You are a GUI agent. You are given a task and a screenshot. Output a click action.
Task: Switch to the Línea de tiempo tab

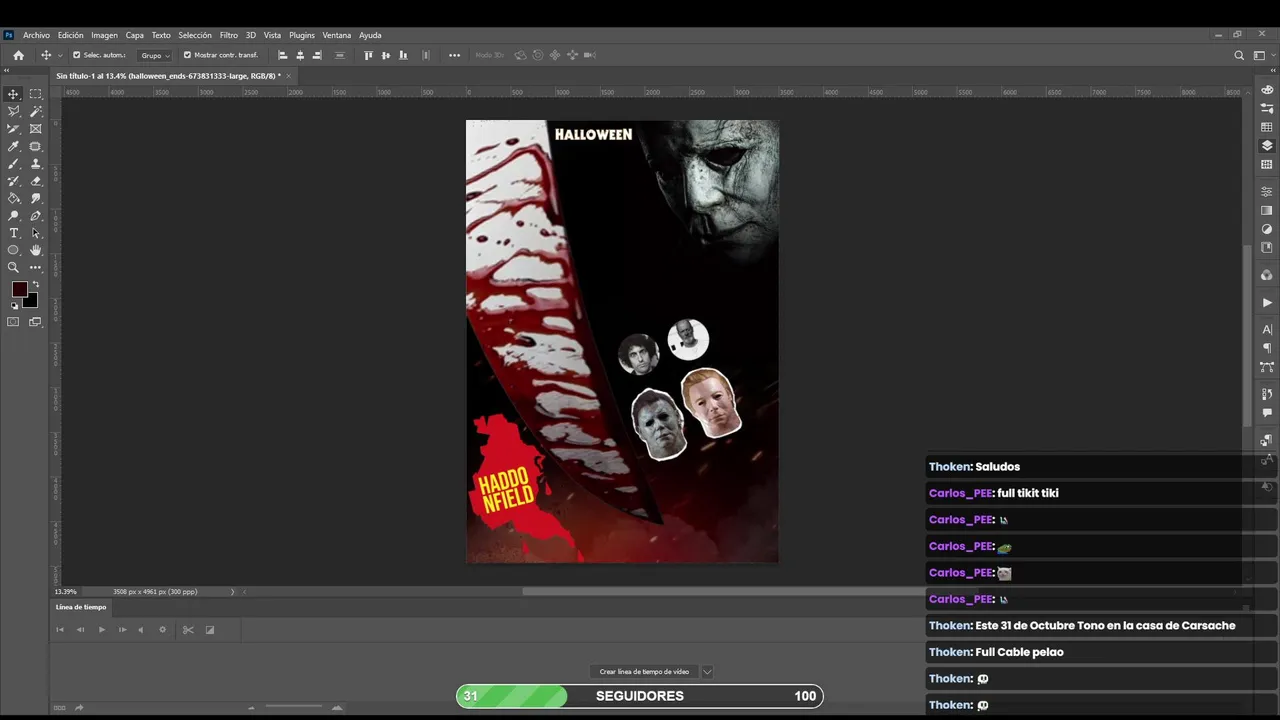coord(80,607)
